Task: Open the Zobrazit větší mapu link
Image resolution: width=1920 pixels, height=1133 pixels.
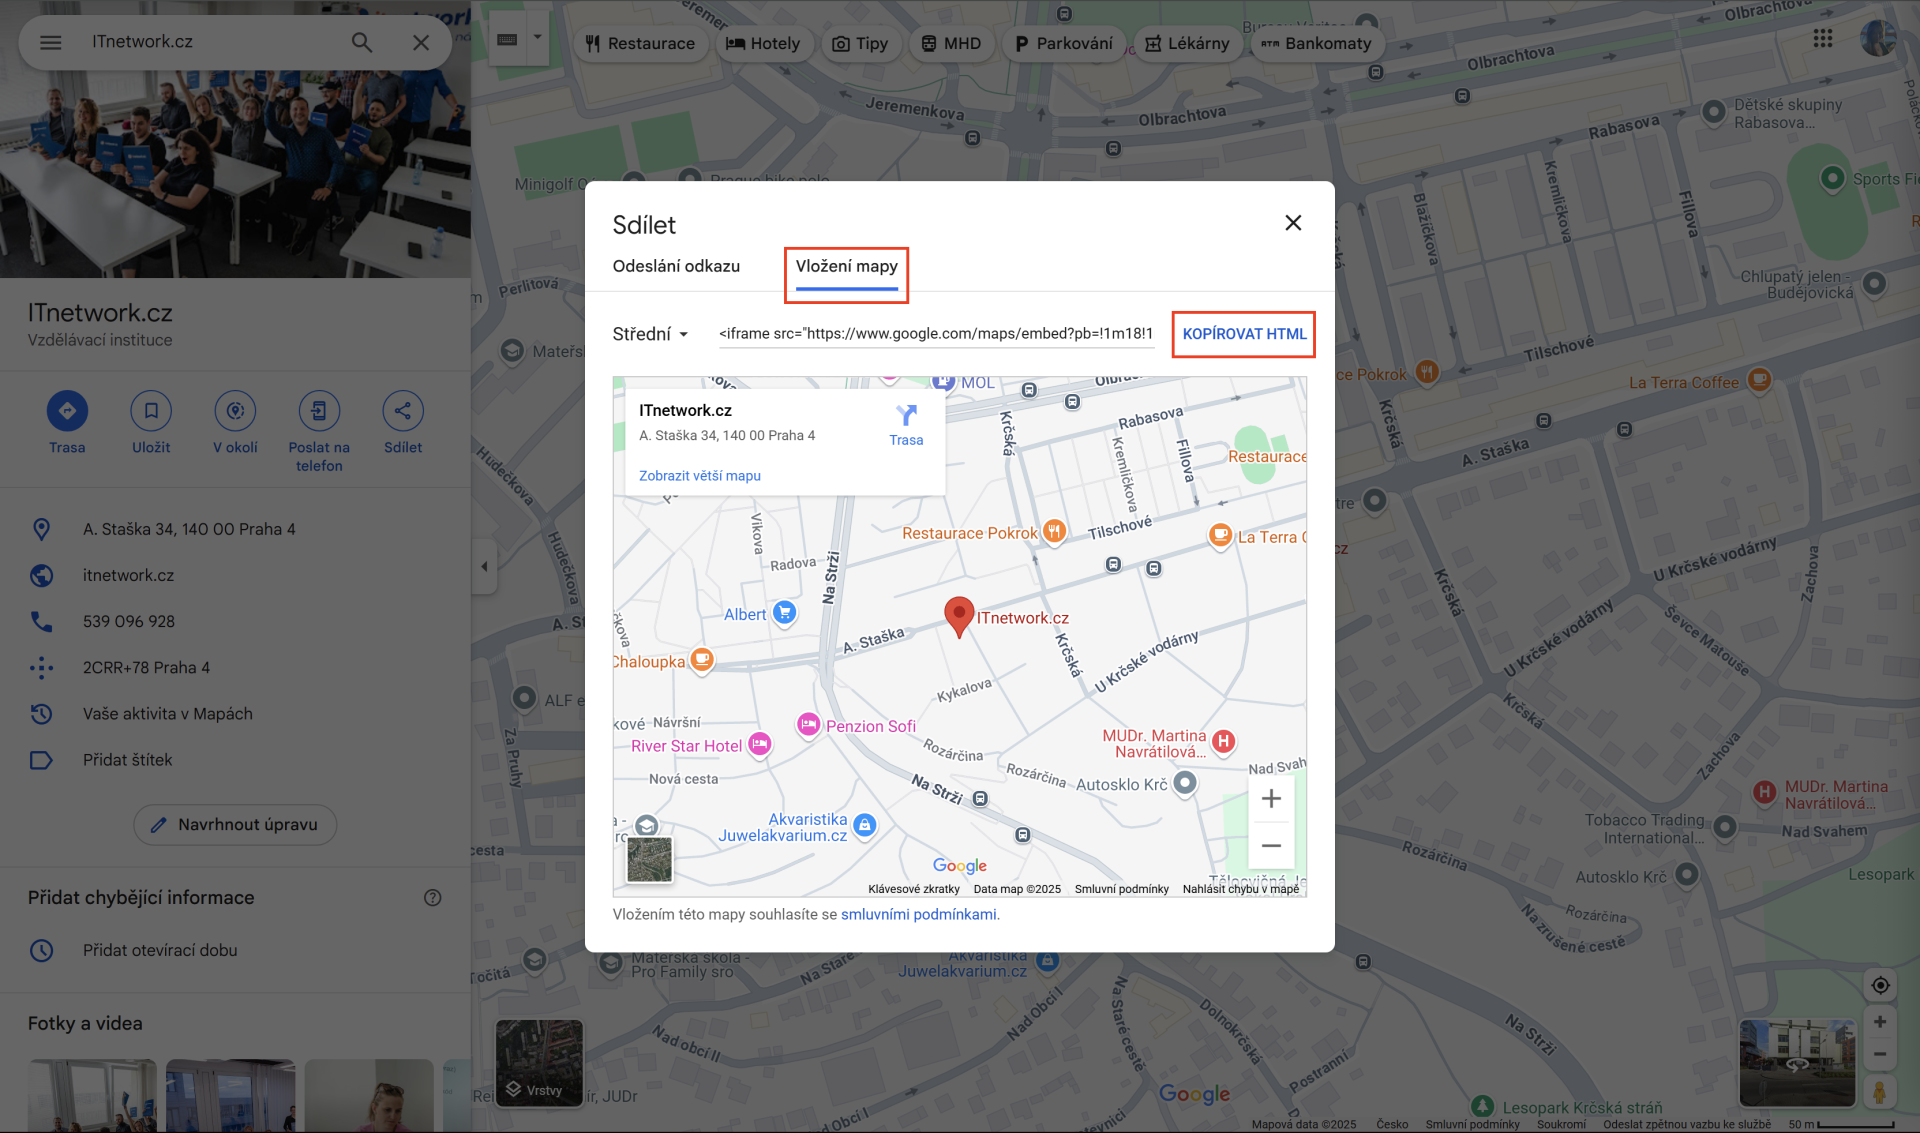Action: (698, 475)
